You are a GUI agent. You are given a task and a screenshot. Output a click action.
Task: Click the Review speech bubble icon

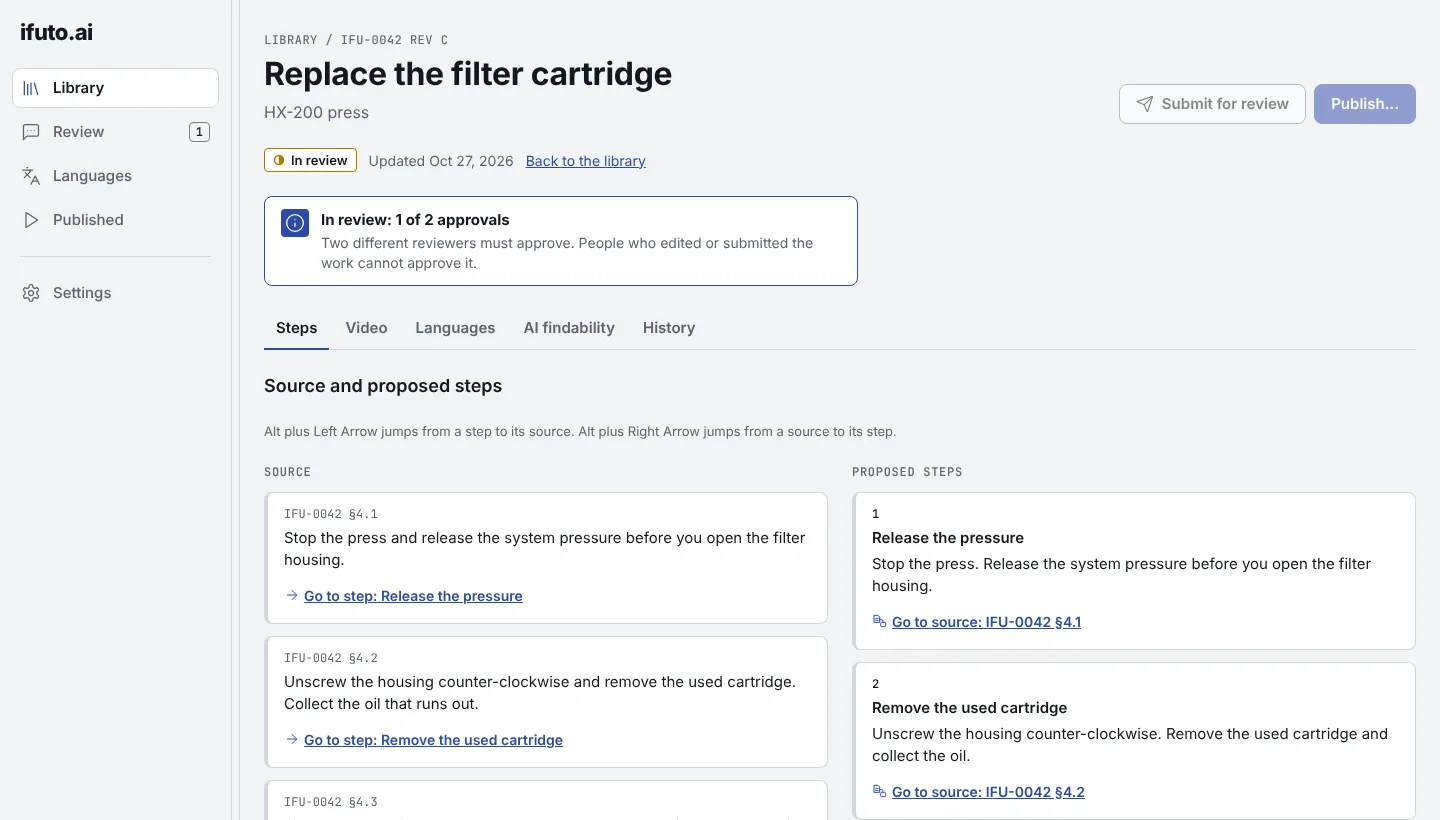31,132
